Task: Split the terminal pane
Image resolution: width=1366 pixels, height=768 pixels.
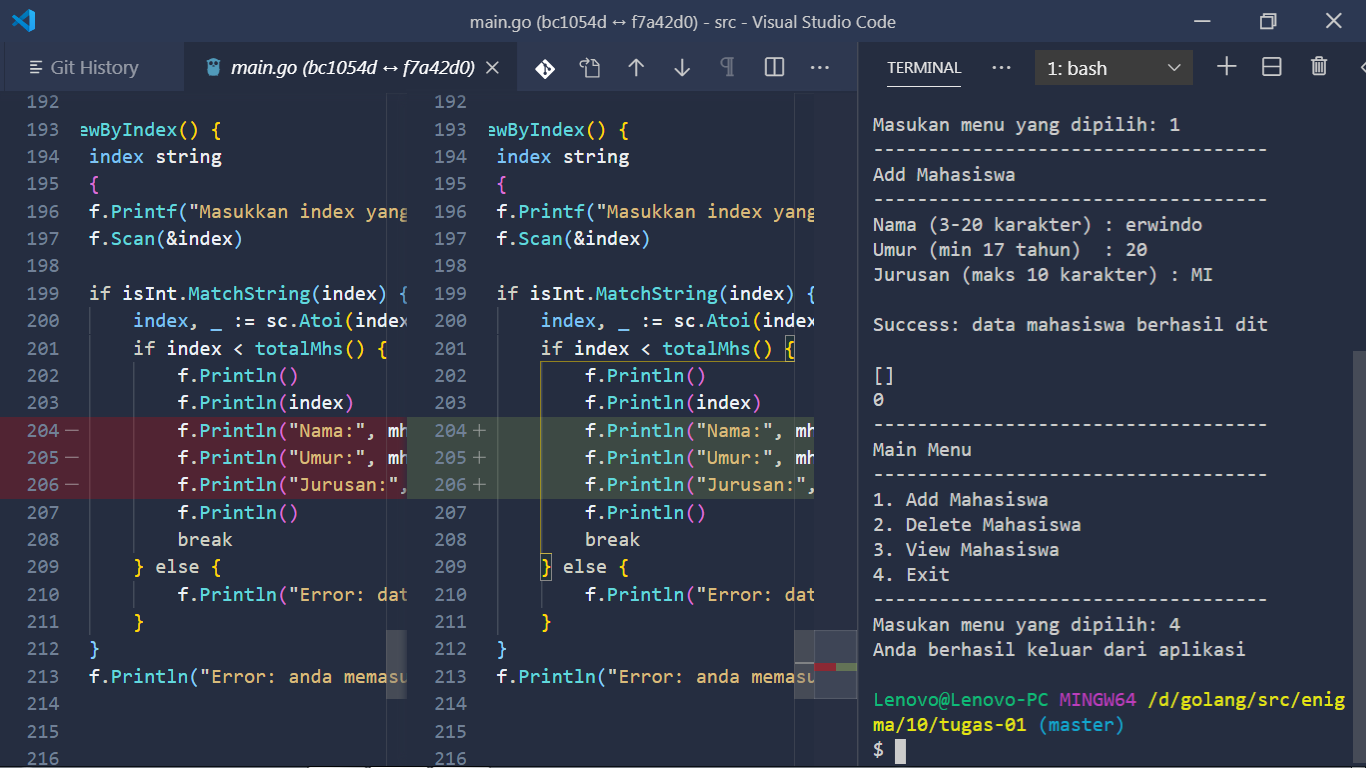Action: (x=1272, y=67)
